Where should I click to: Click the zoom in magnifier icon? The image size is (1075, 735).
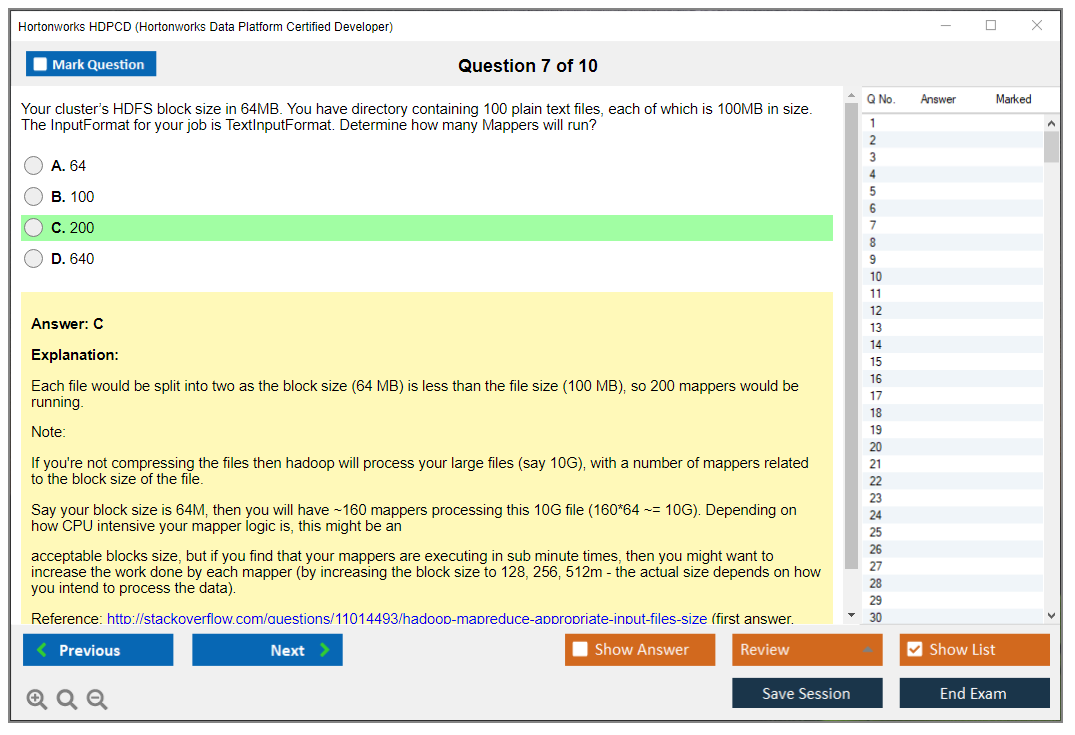click(37, 700)
